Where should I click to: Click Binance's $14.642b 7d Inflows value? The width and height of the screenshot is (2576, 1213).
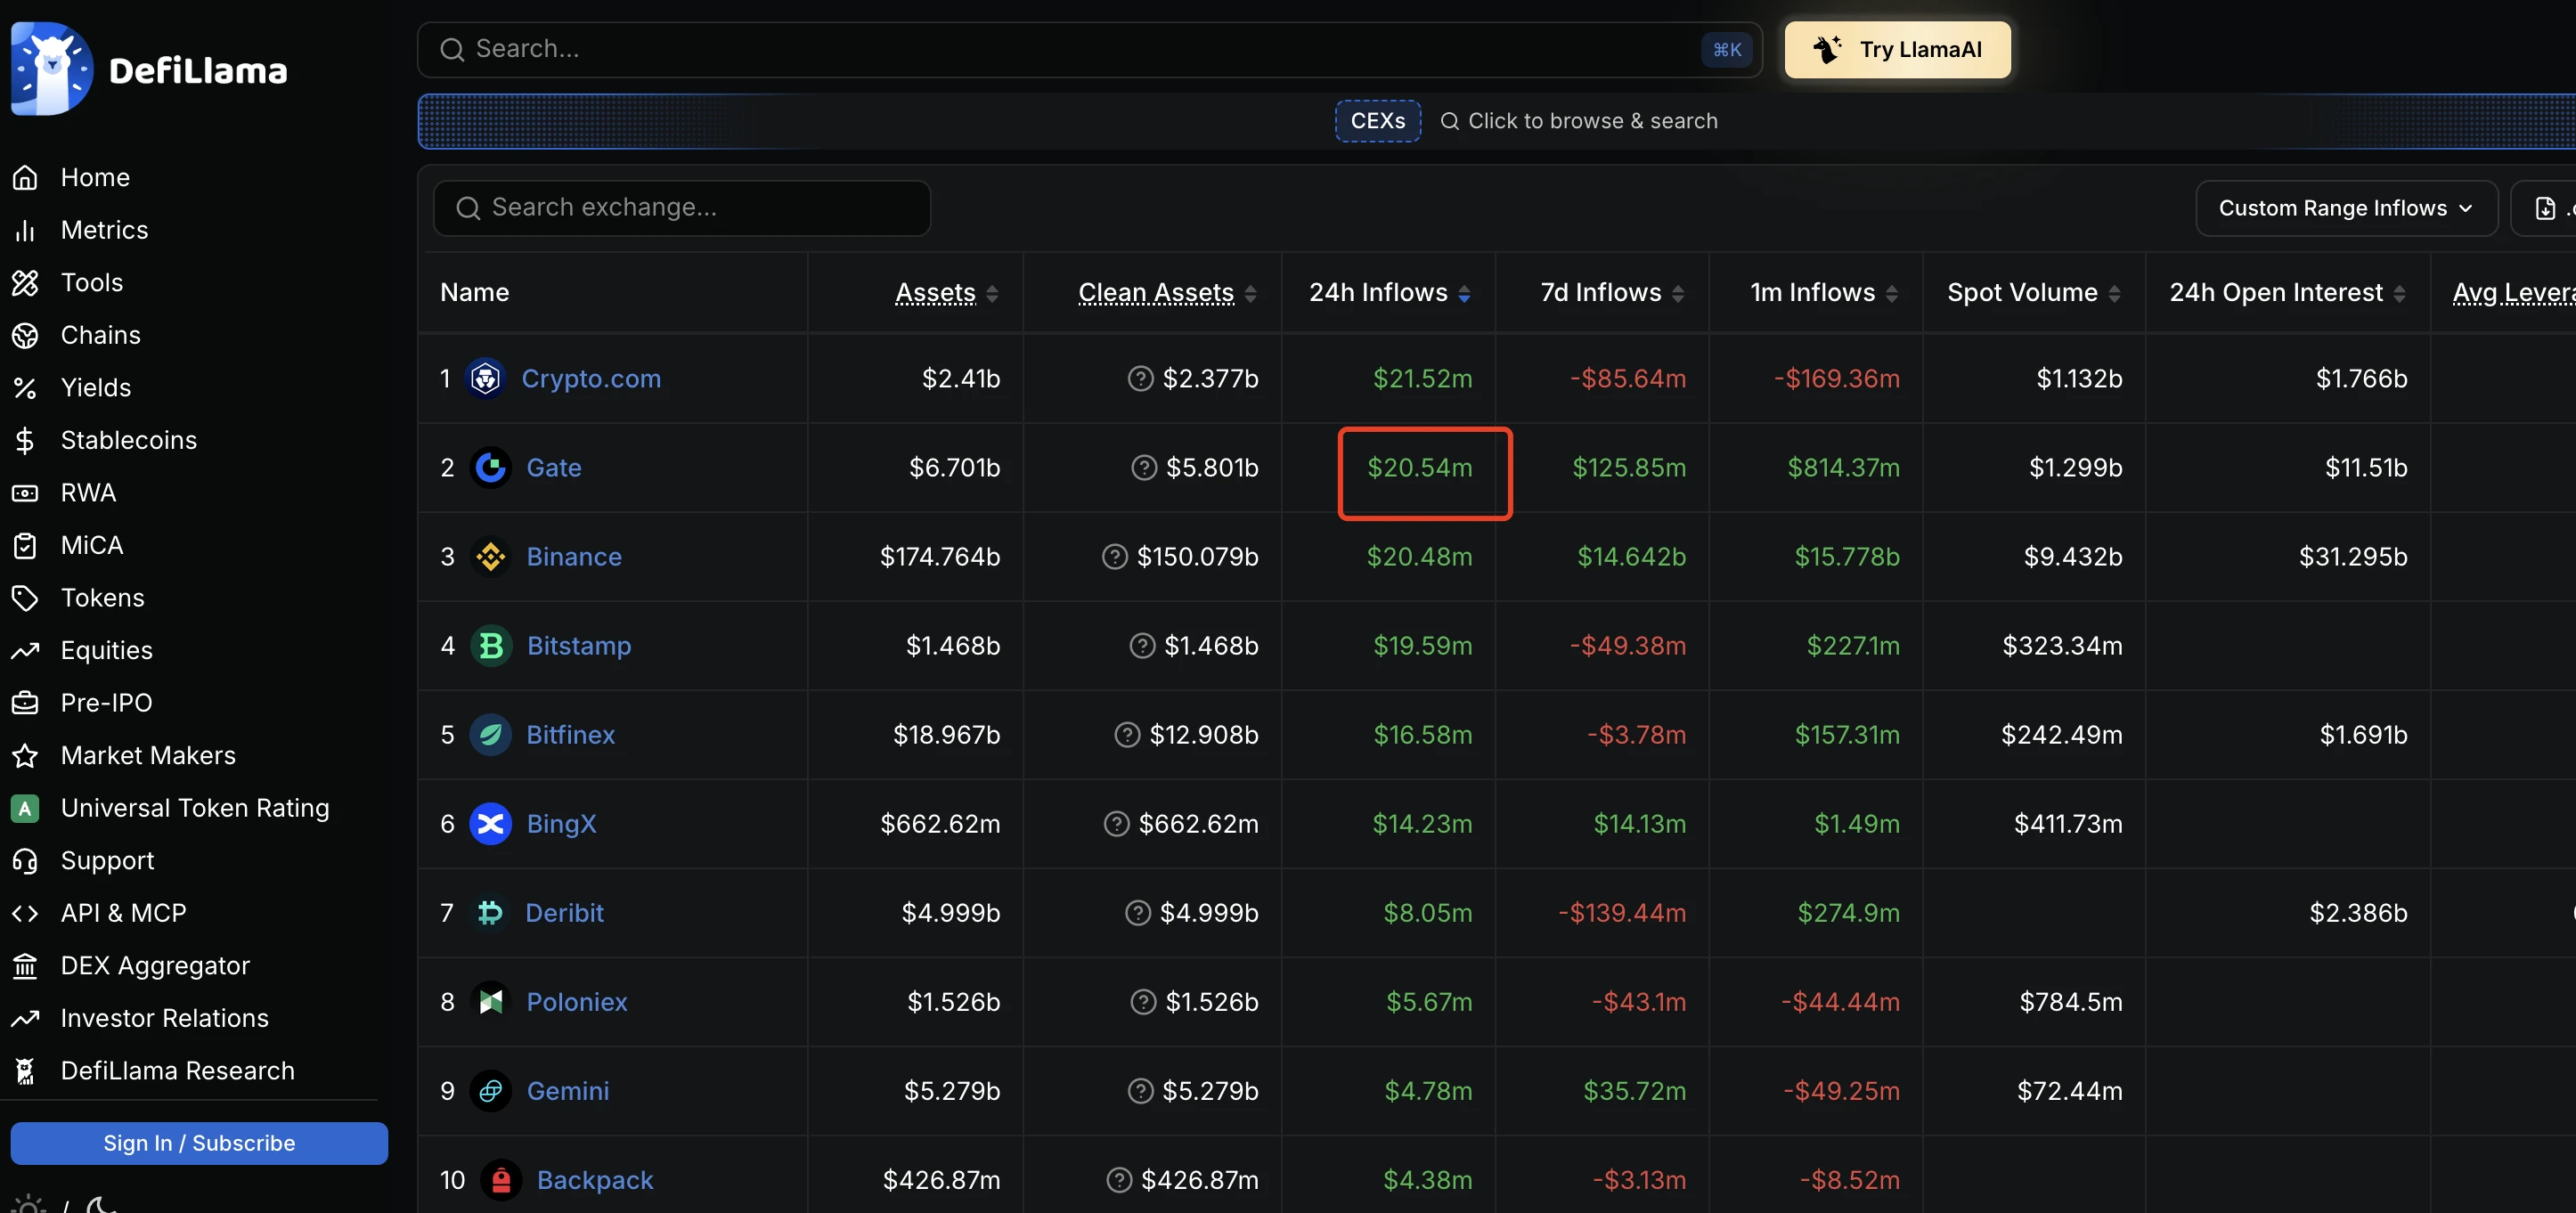1631,557
